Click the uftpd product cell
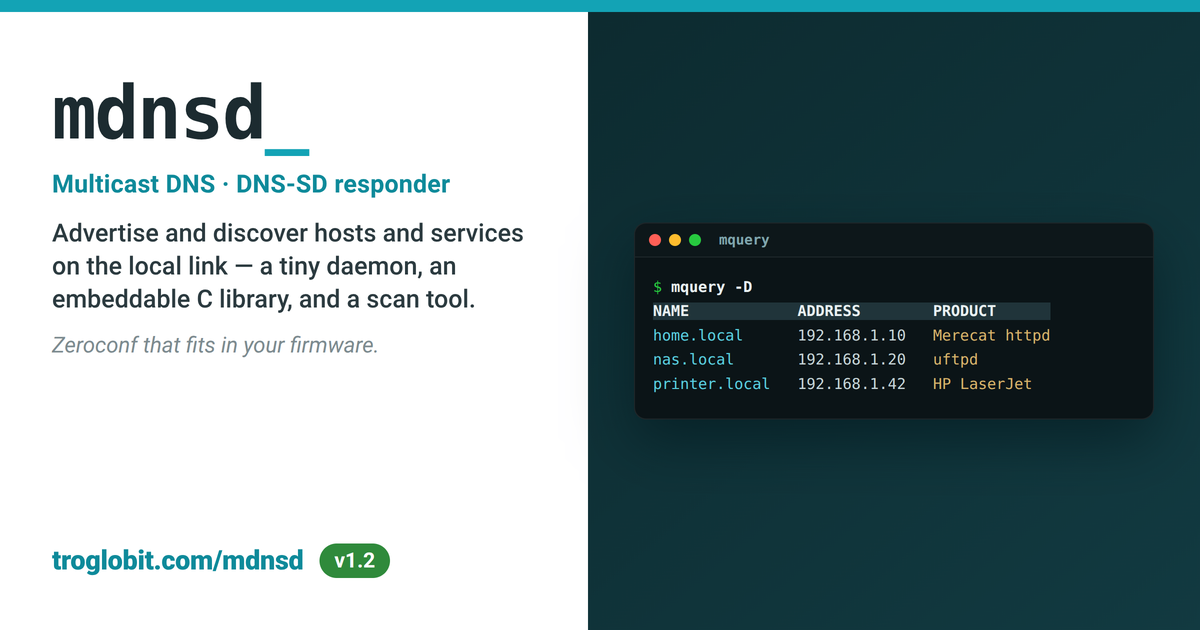Screen dimensions: 1200x630 955,359
